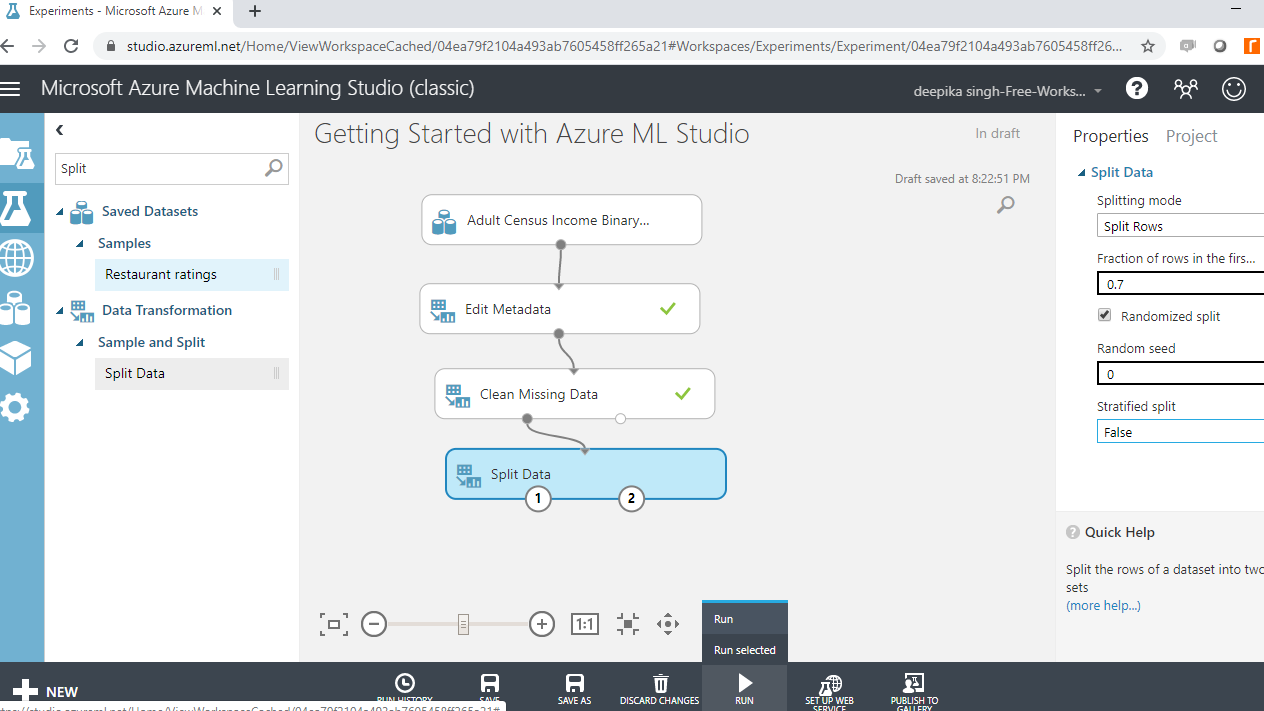The image size is (1264, 711).
Task: Open the Stratified split dropdown
Action: pos(1180,432)
